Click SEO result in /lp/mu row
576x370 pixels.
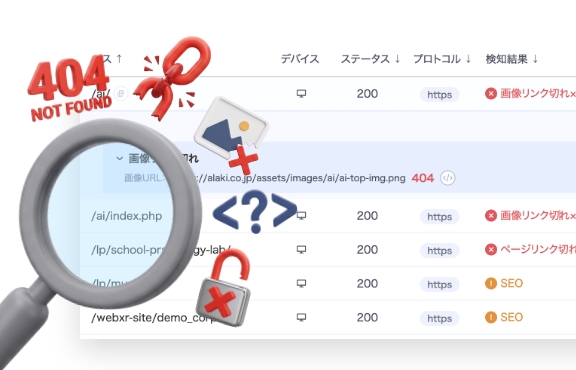[511, 283]
